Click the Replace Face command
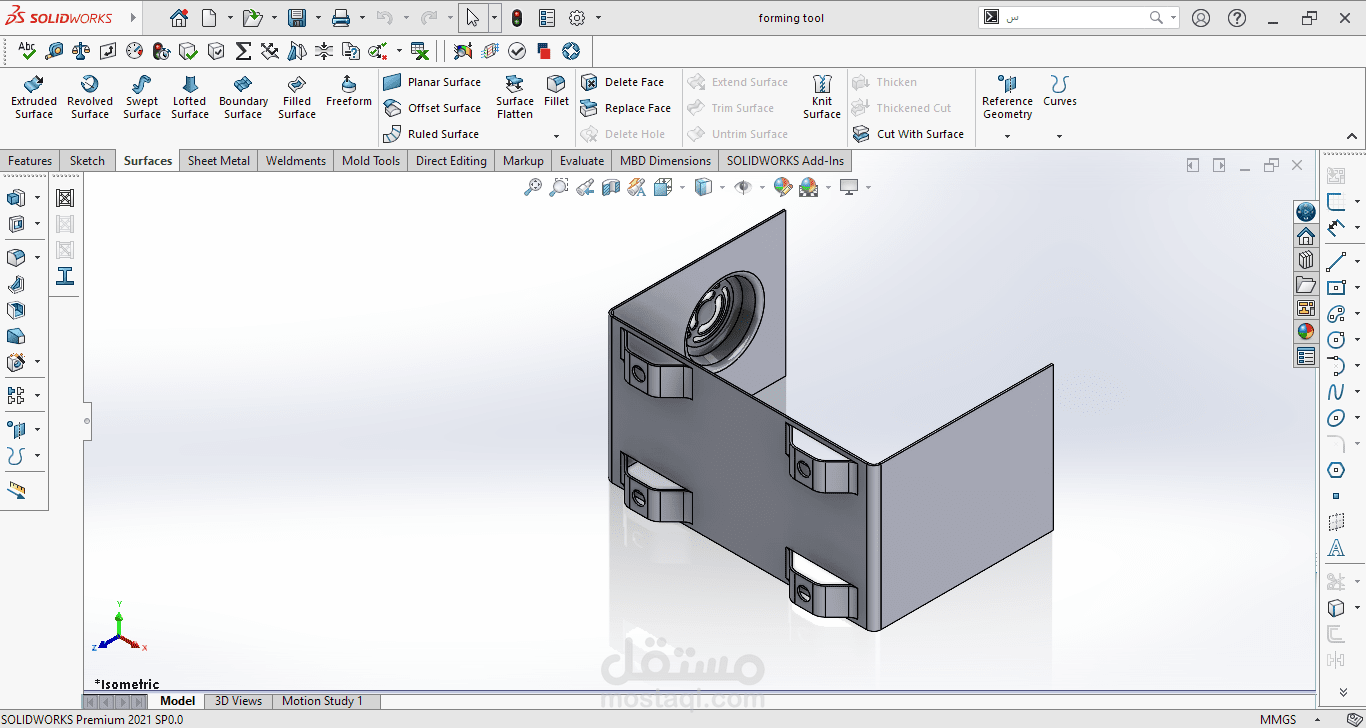The width and height of the screenshot is (1366, 728). point(626,108)
